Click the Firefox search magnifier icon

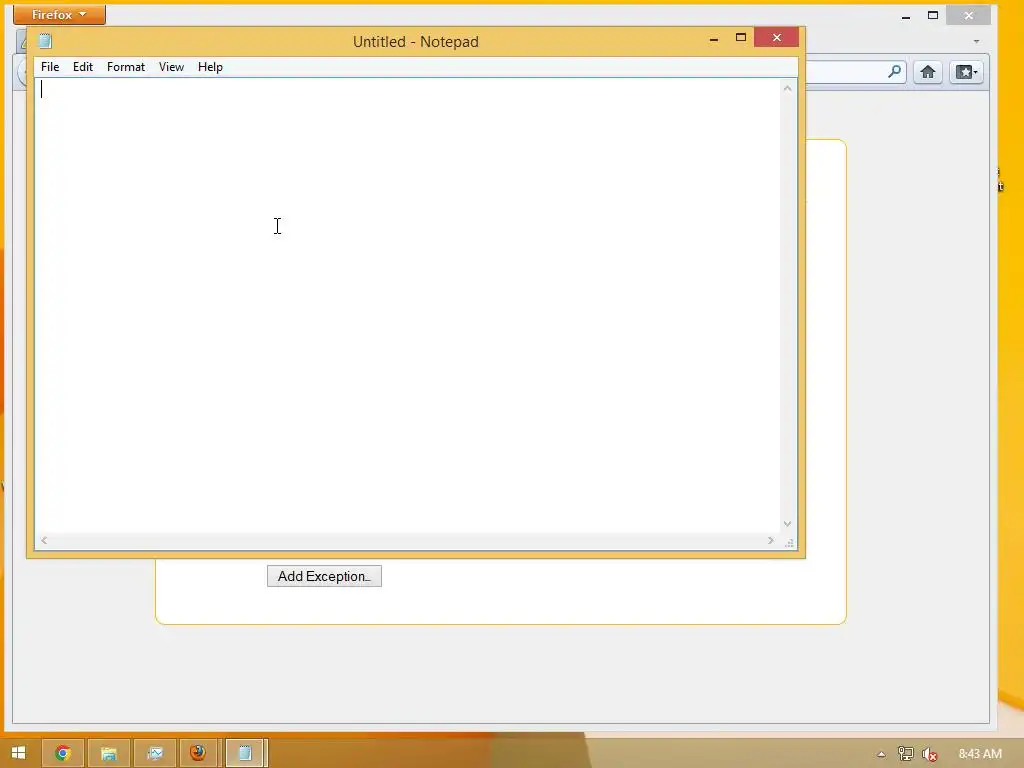(895, 71)
